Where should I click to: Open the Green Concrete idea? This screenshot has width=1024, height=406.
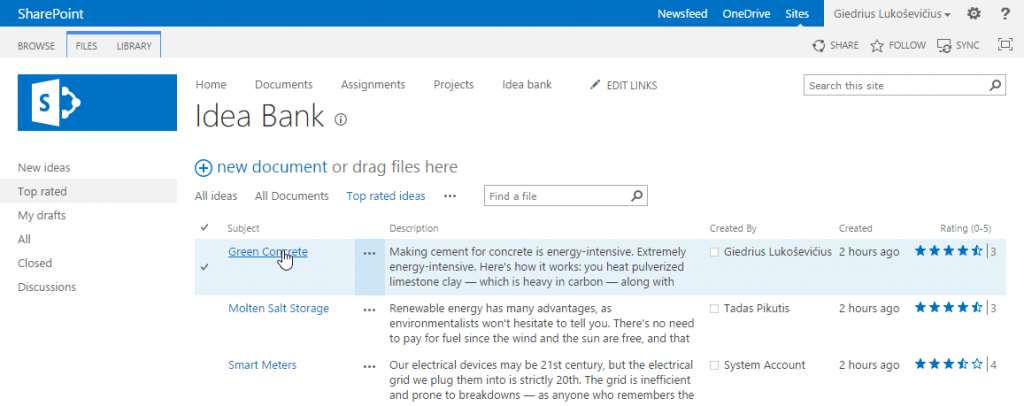(268, 252)
